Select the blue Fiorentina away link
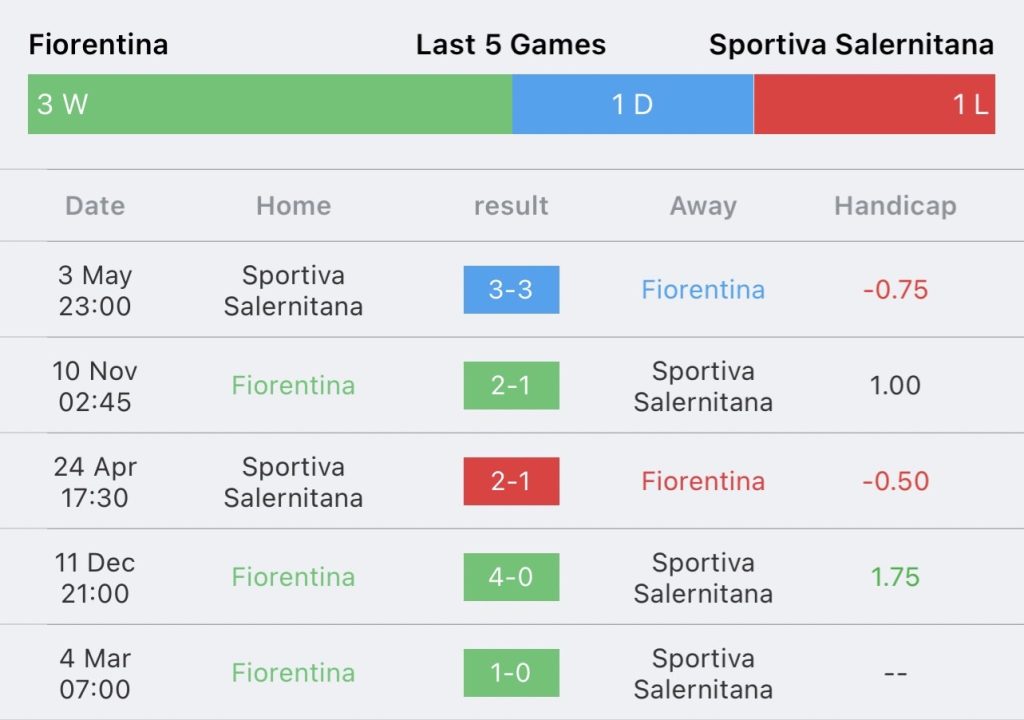 (703, 289)
